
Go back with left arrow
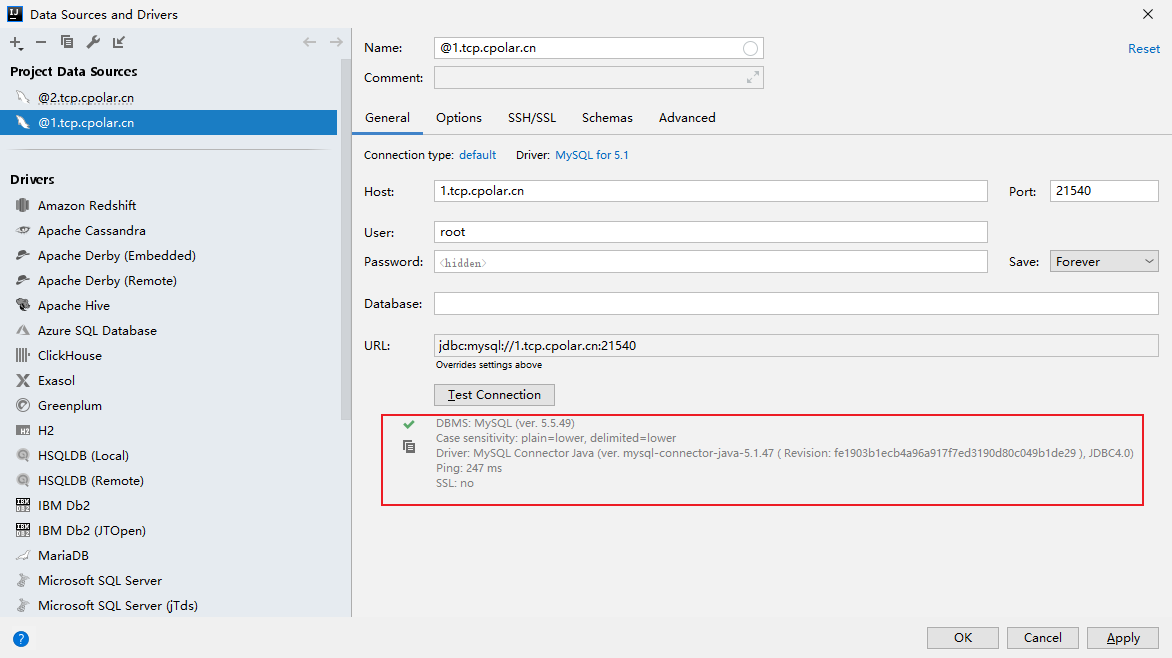point(309,42)
